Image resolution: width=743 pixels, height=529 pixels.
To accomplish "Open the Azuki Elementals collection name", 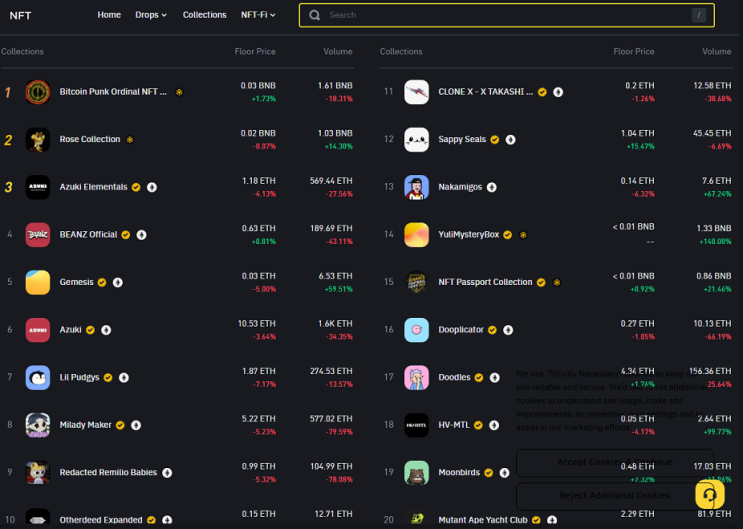I will [x=93, y=187].
